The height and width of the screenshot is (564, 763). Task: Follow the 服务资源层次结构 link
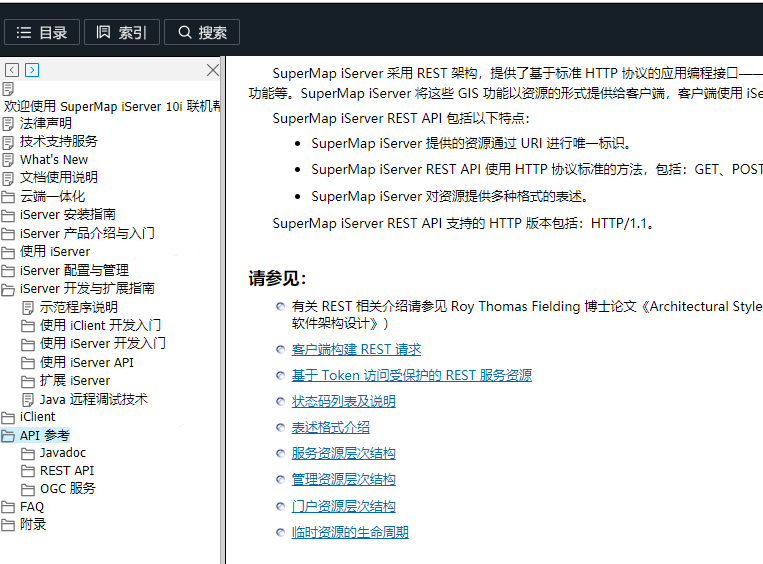click(x=344, y=454)
